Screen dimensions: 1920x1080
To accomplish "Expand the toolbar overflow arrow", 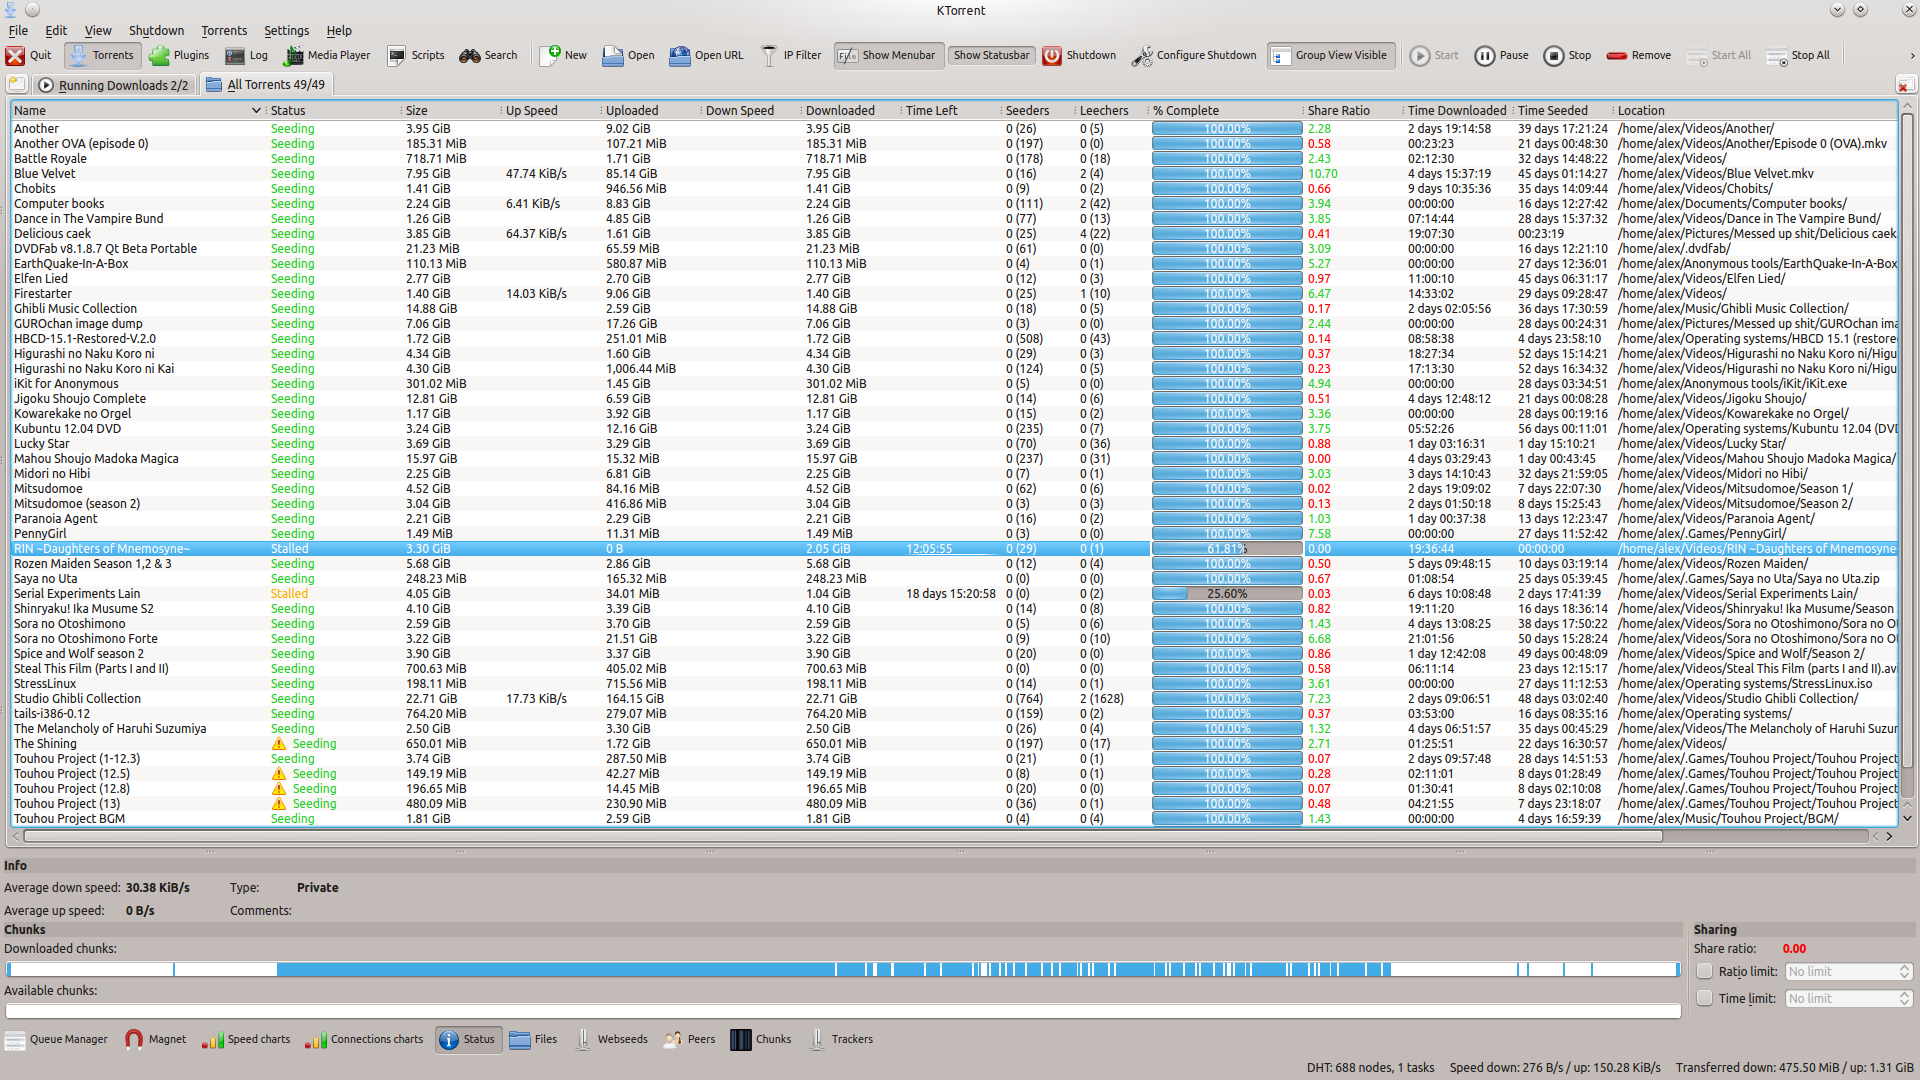I will [1911, 56].
